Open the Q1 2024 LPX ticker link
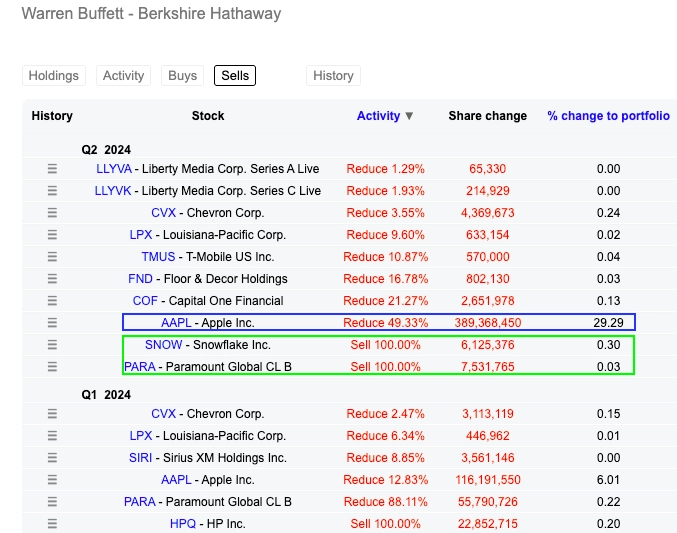Image resolution: width=677 pixels, height=533 pixels. click(x=141, y=435)
